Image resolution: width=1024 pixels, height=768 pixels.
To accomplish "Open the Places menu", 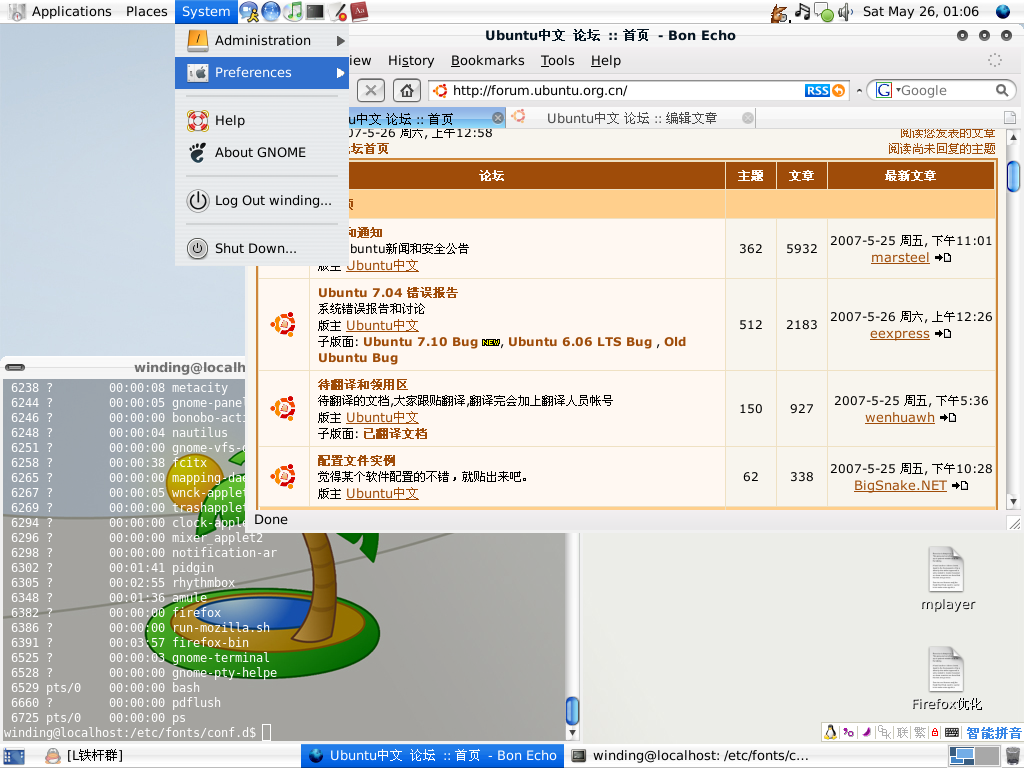I will pyautogui.click(x=146, y=11).
